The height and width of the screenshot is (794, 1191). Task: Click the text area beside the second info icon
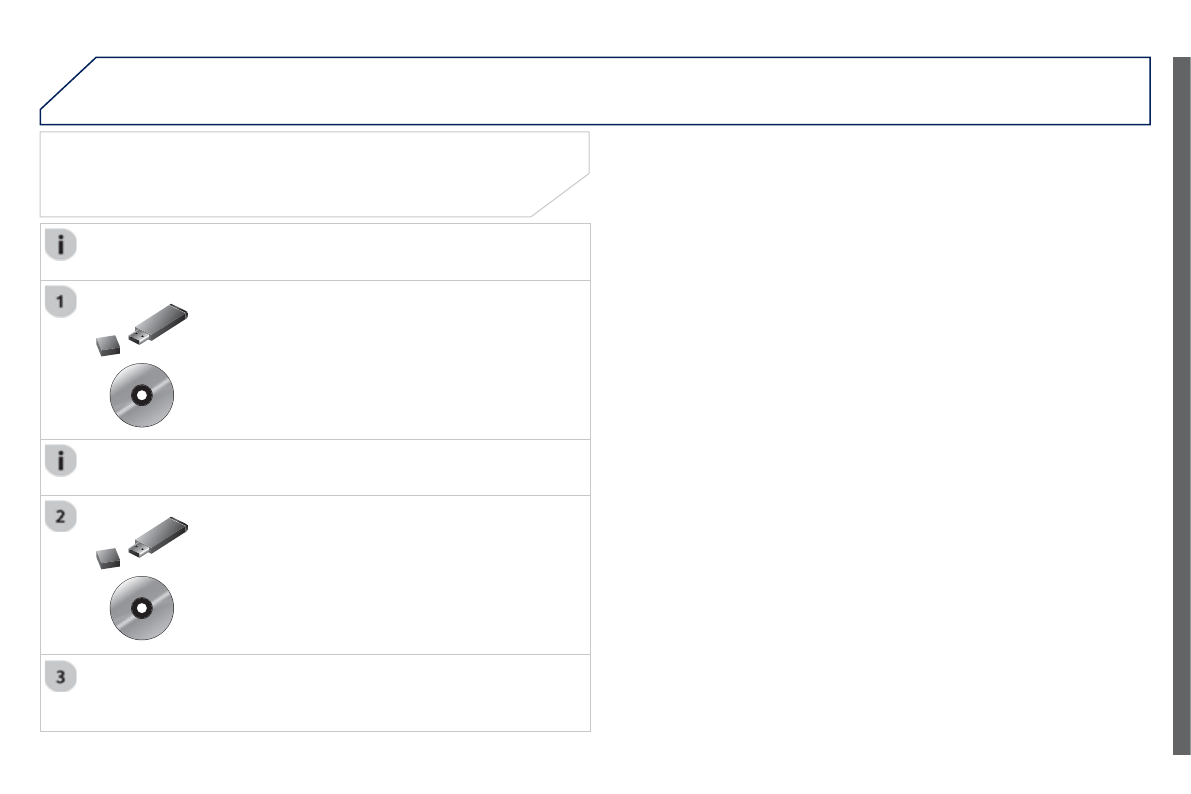[330, 467]
